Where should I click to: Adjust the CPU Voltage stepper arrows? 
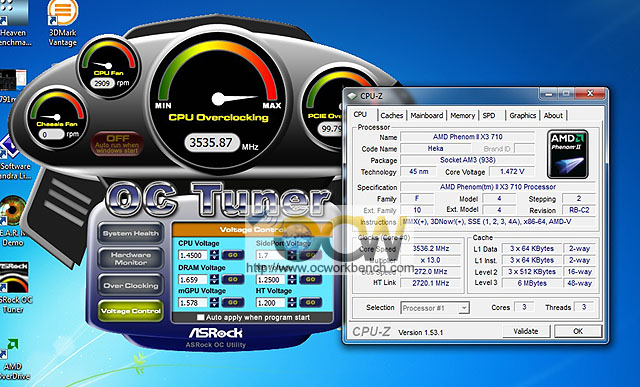click(x=214, y=255)
